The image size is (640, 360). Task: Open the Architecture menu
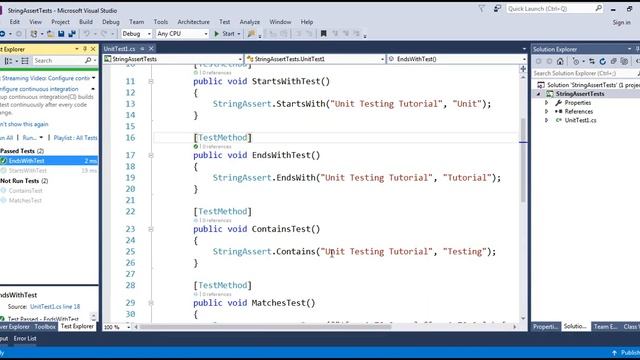(x=193, y=22)
